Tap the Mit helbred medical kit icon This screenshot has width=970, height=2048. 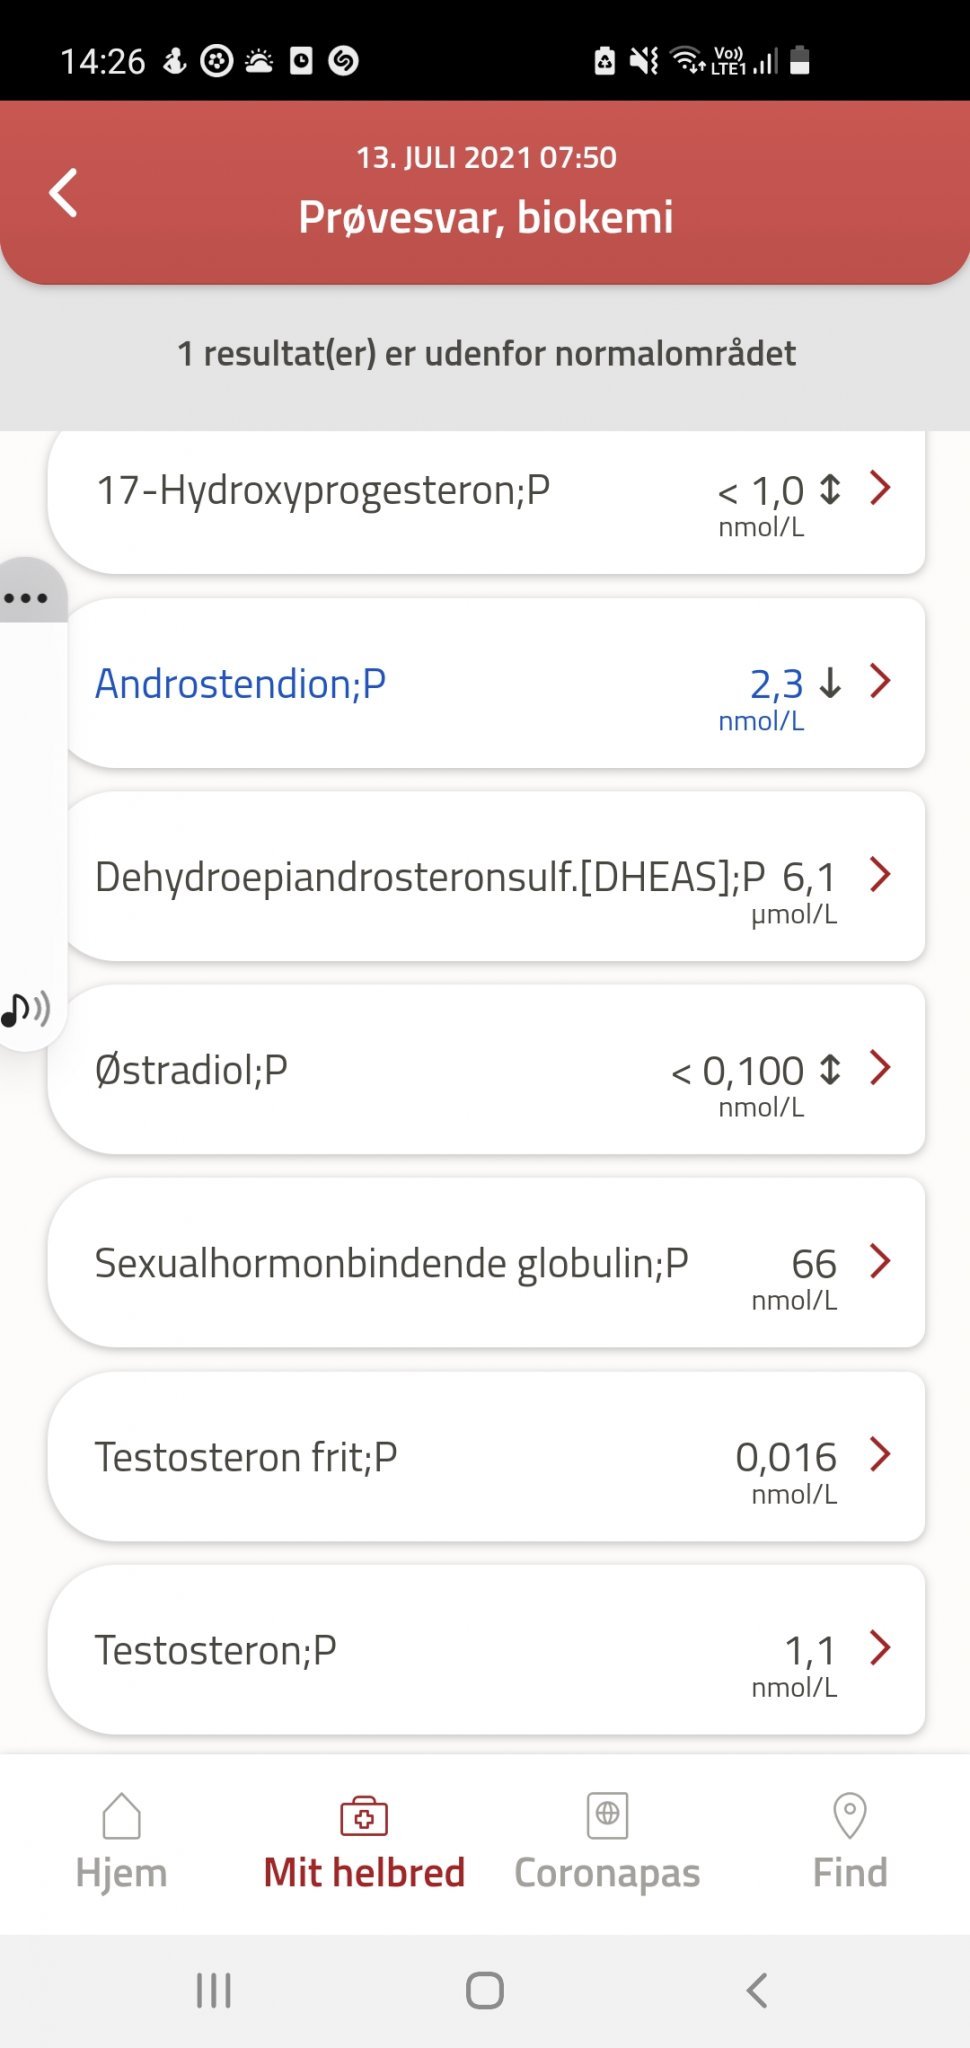pos(364,1815)
